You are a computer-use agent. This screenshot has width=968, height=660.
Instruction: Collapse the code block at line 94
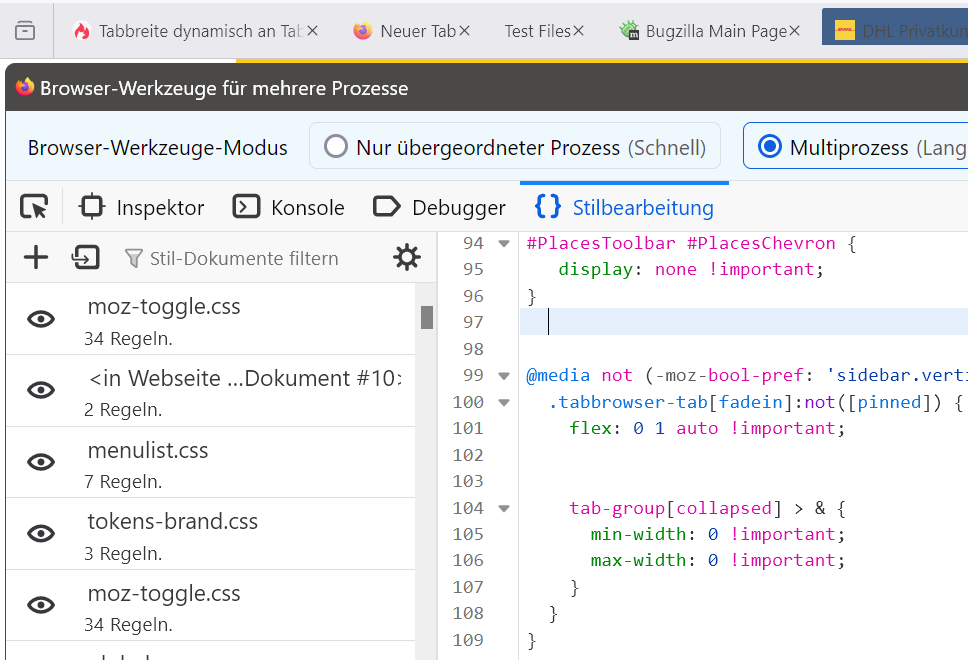pyautogui.click(x=504, y=244)
